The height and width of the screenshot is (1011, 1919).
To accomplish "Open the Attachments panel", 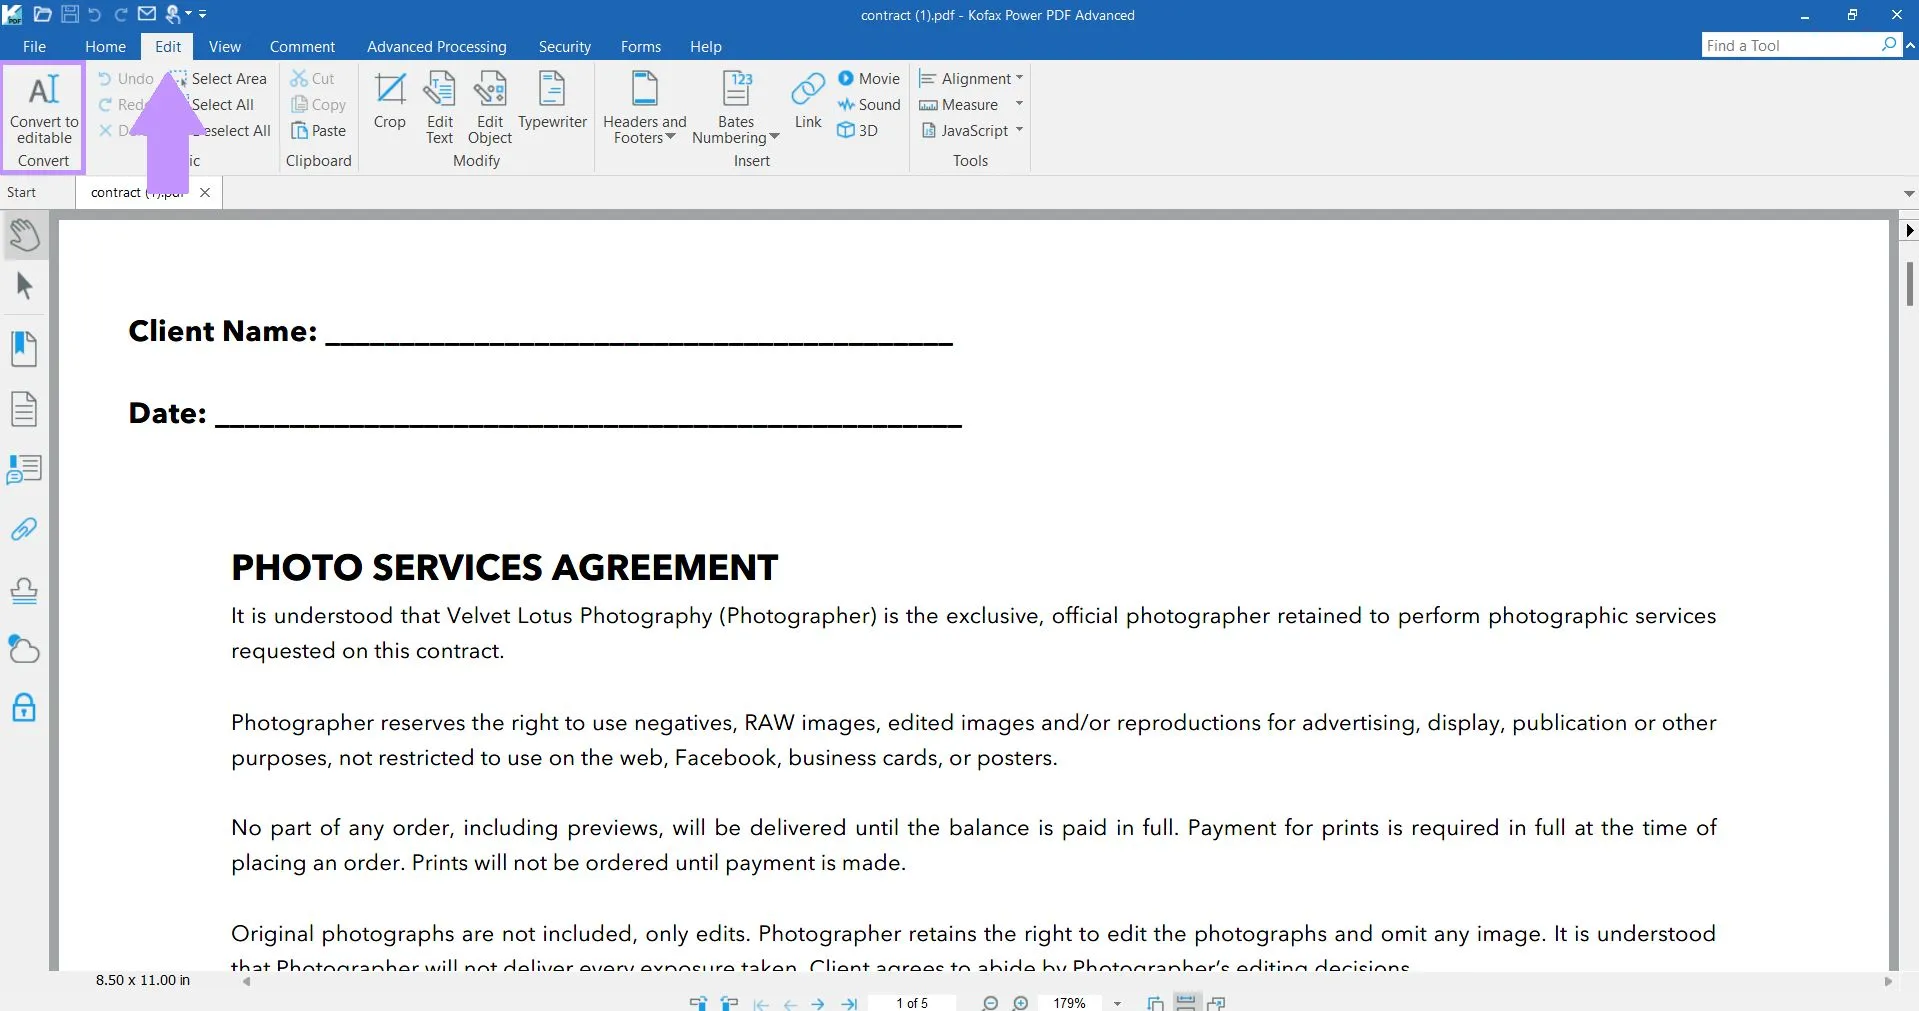I will tap(23, 529).
